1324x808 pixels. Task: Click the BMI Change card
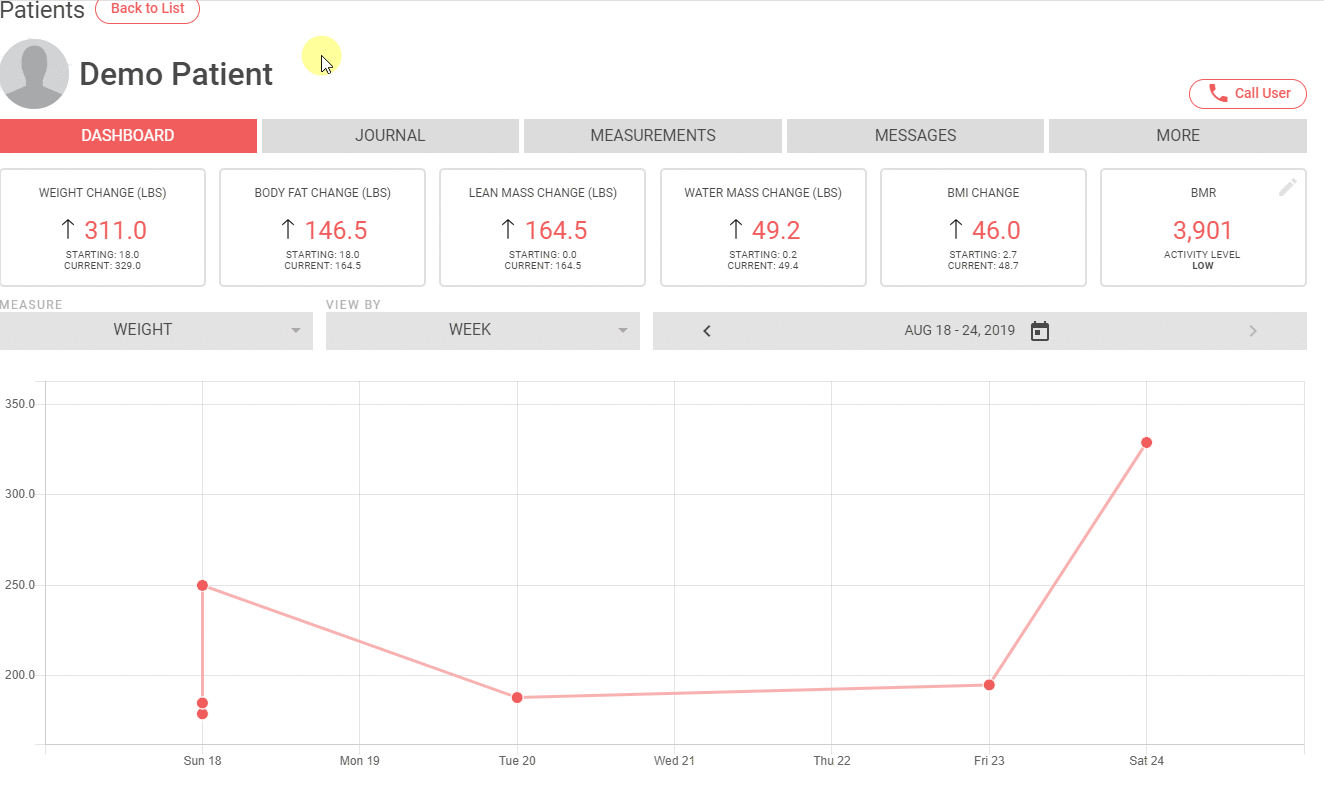coord(983,228)
